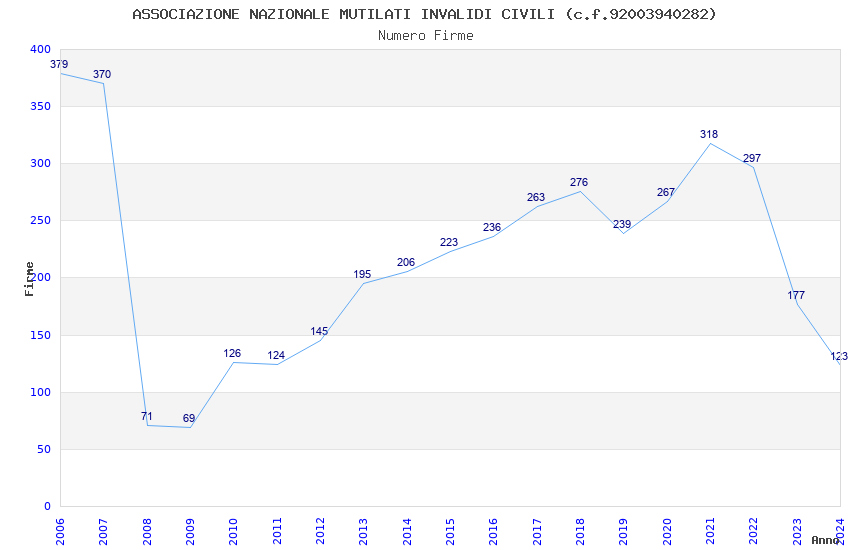Click the data label 267 for 2020
This screenshot has width=850, height=550.
click(666, 192)
